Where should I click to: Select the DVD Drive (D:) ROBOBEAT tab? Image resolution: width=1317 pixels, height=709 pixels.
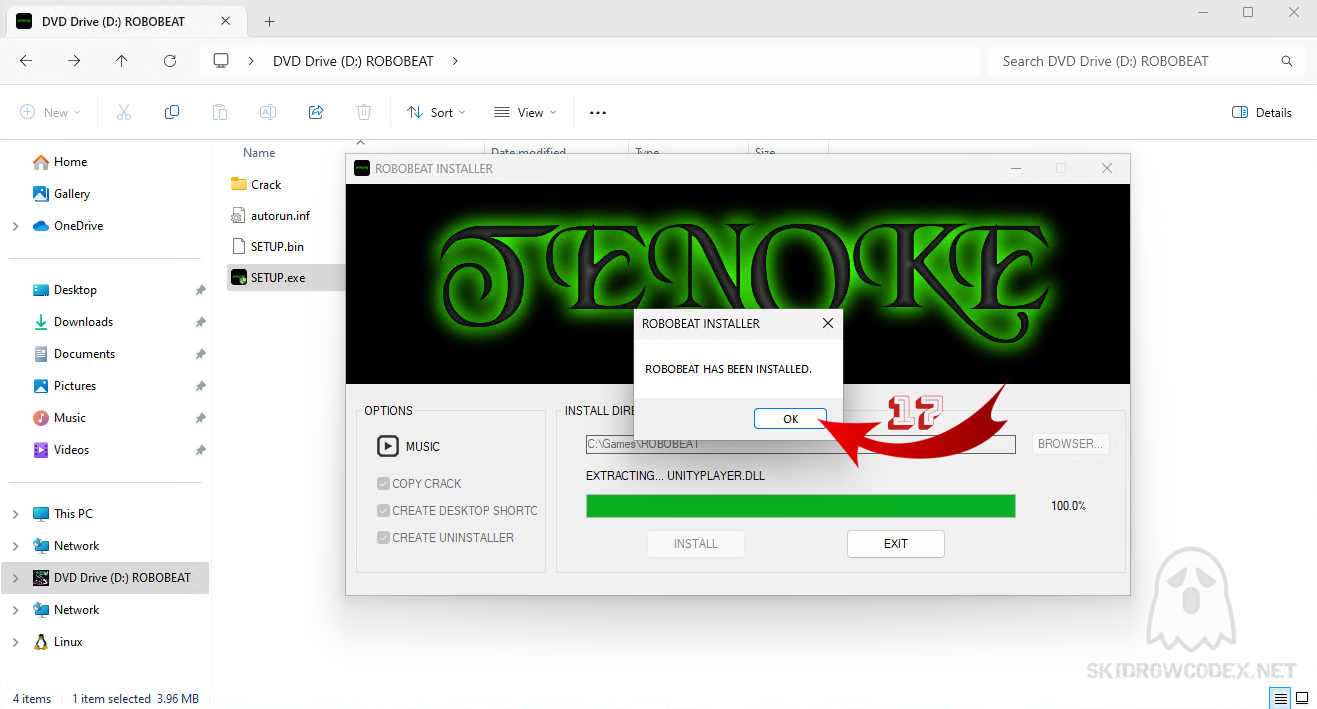127,21
